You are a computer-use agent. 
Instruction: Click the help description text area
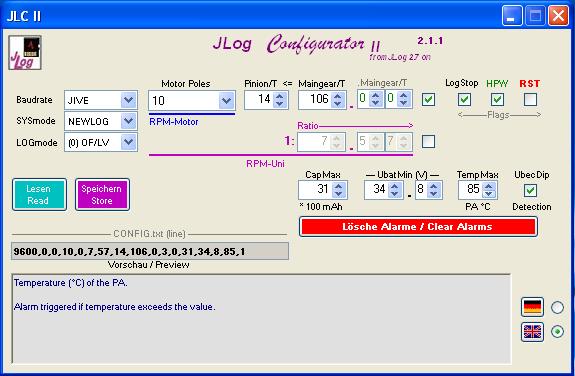pos(261,318)
